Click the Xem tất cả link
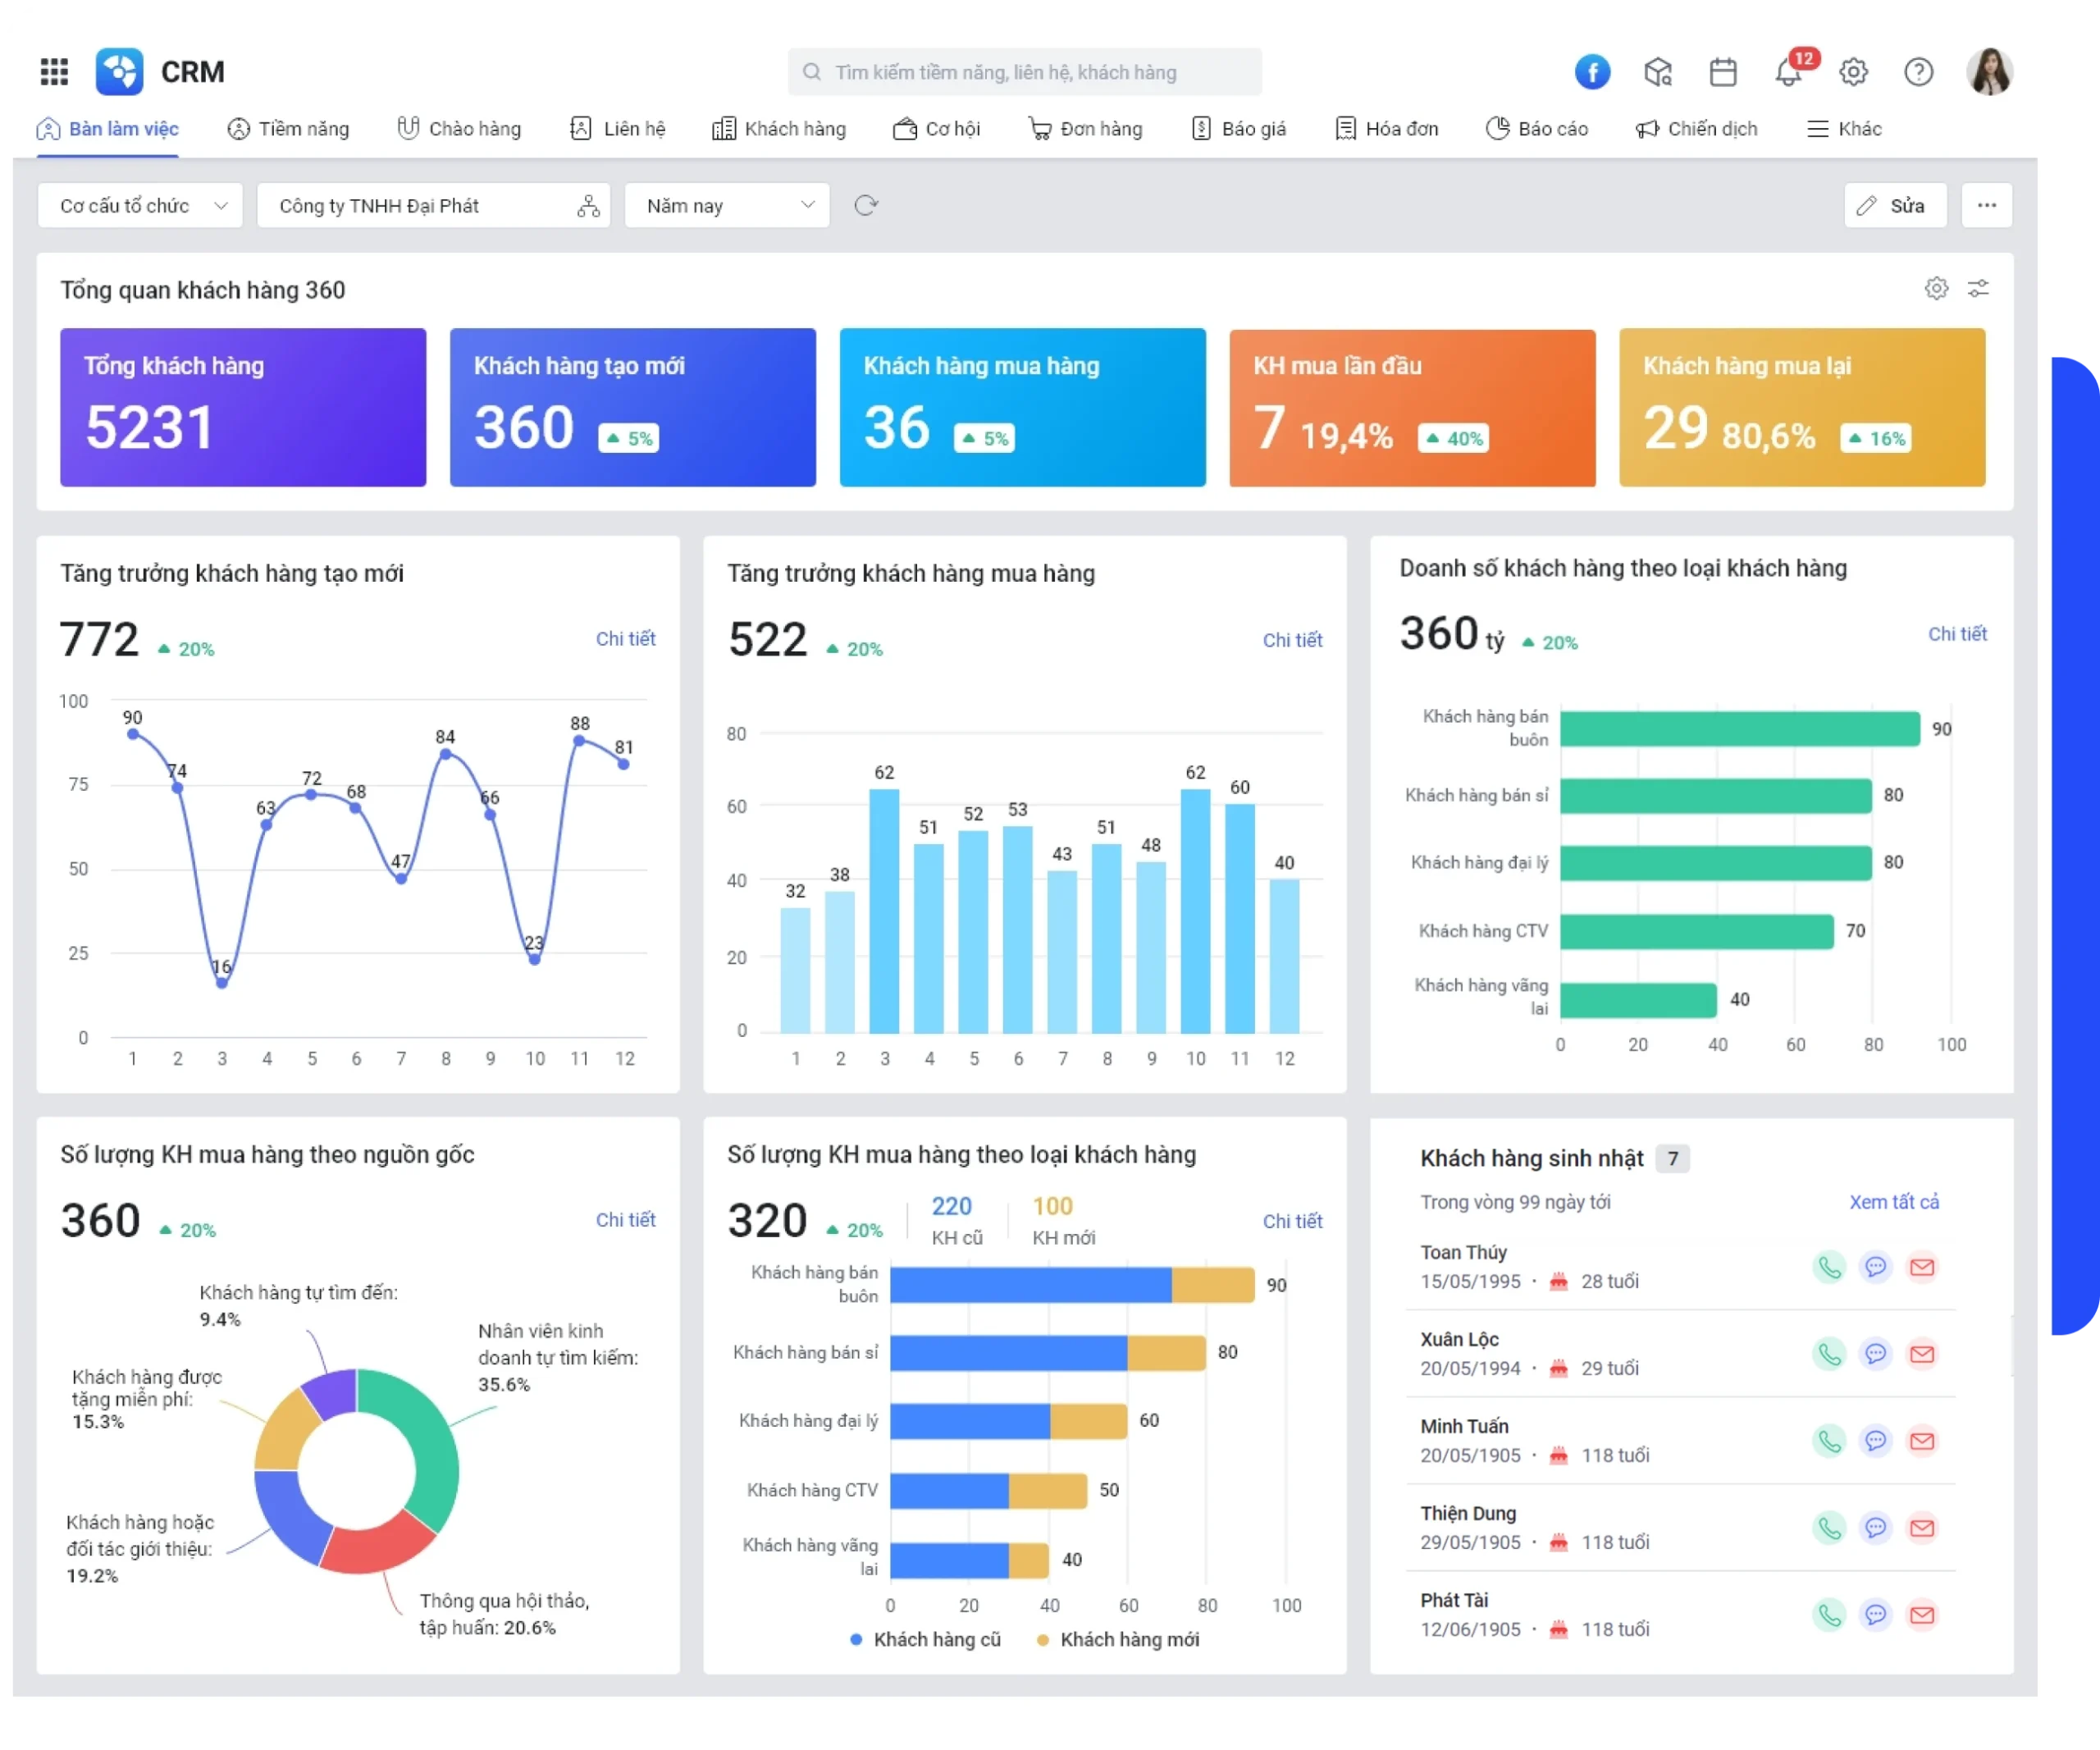The height and width of the screenshot is (1750, 2100). tap(1893, 1202)
